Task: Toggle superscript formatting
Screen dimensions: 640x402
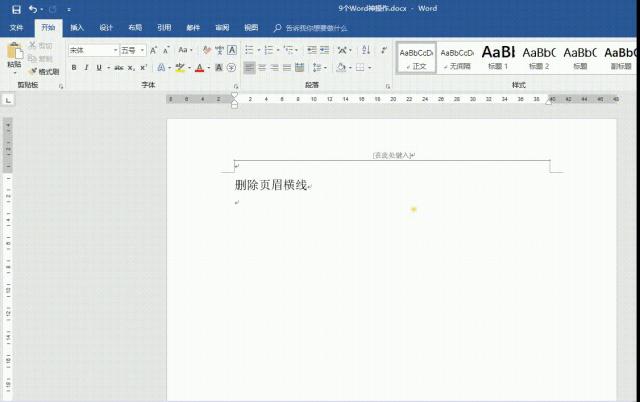Action: tap(143, 68)
